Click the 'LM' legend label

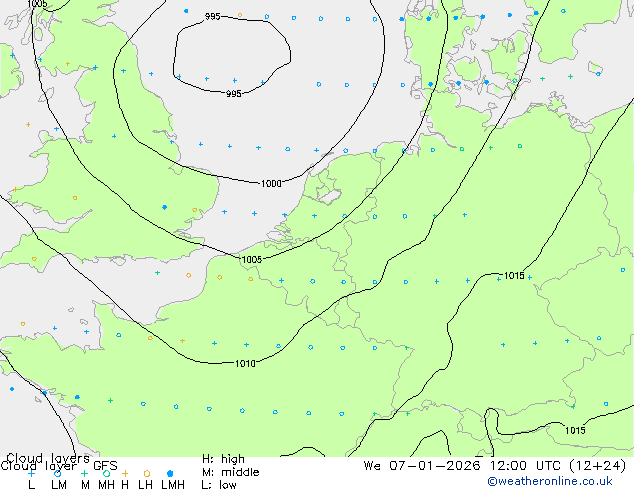[59, 484]
